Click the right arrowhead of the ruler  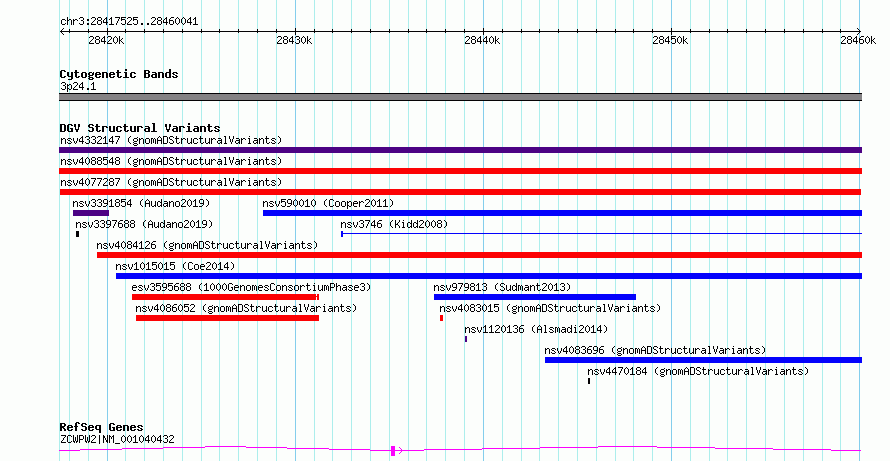(859, 31)
